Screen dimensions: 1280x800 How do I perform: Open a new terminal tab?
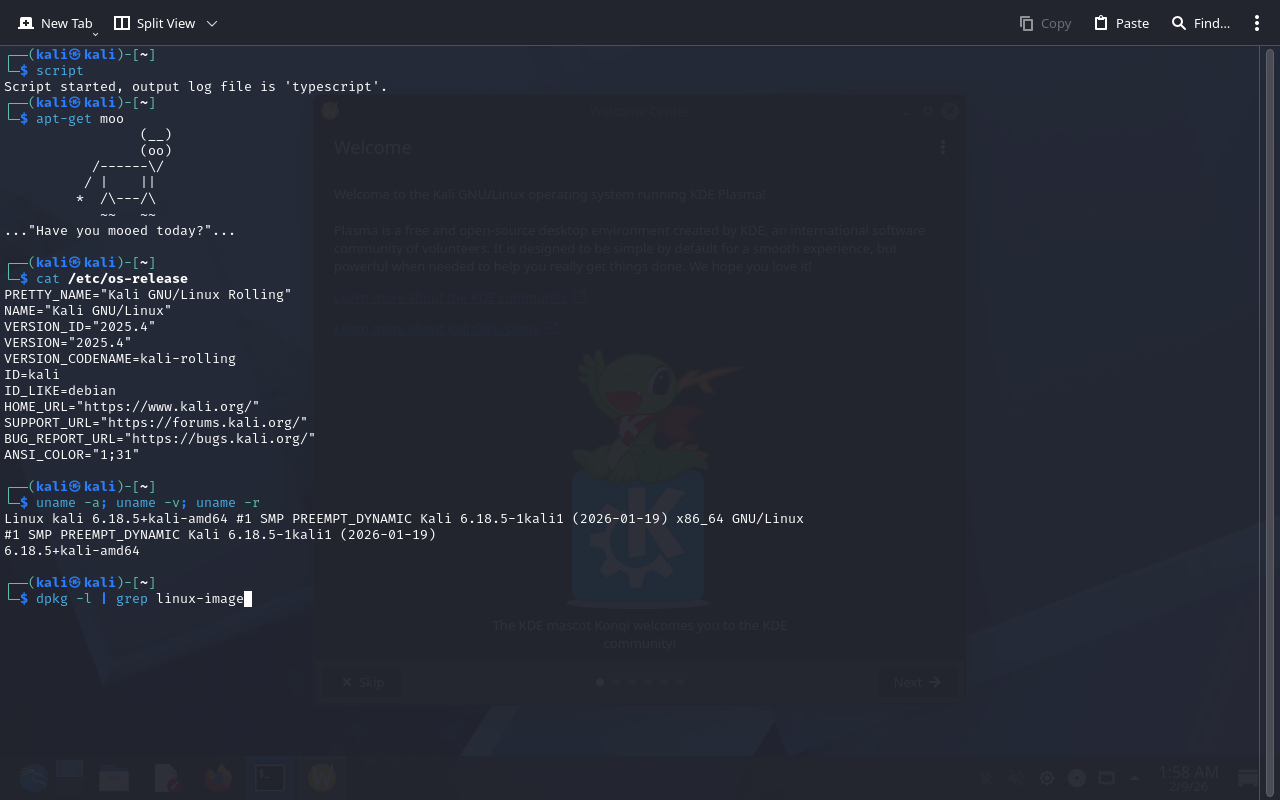[55, 23]
